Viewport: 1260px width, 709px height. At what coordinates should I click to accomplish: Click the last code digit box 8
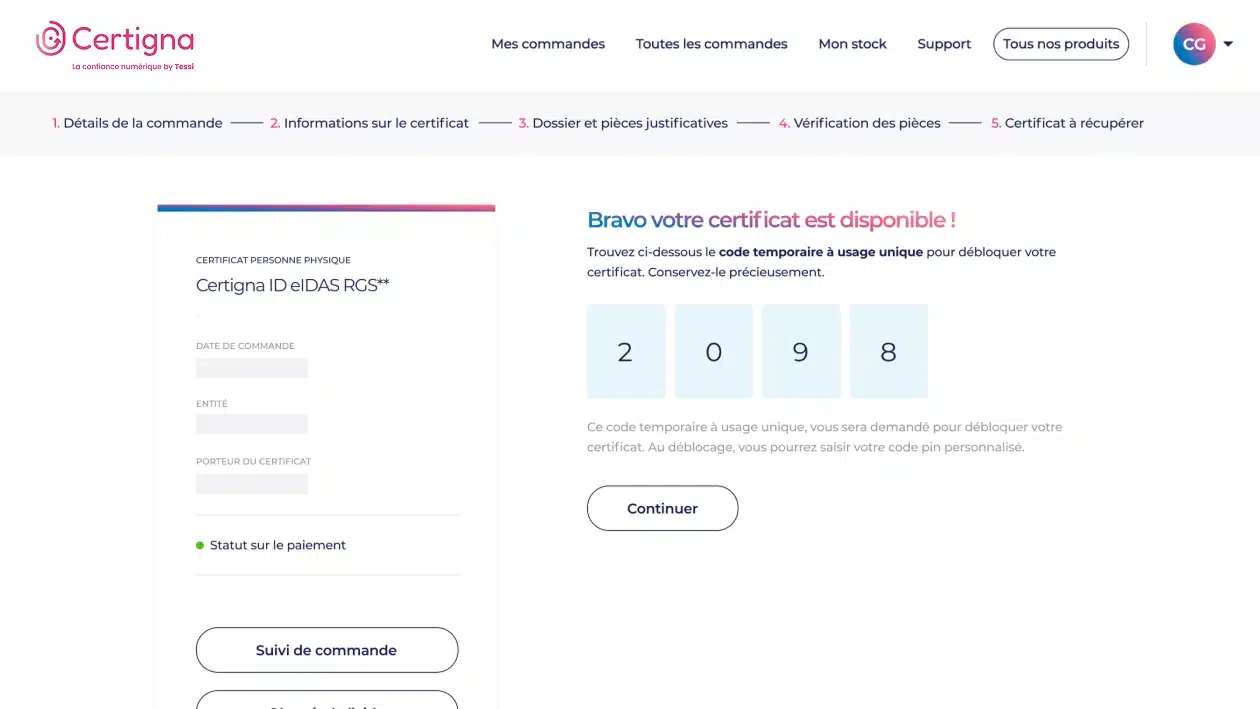889,351
